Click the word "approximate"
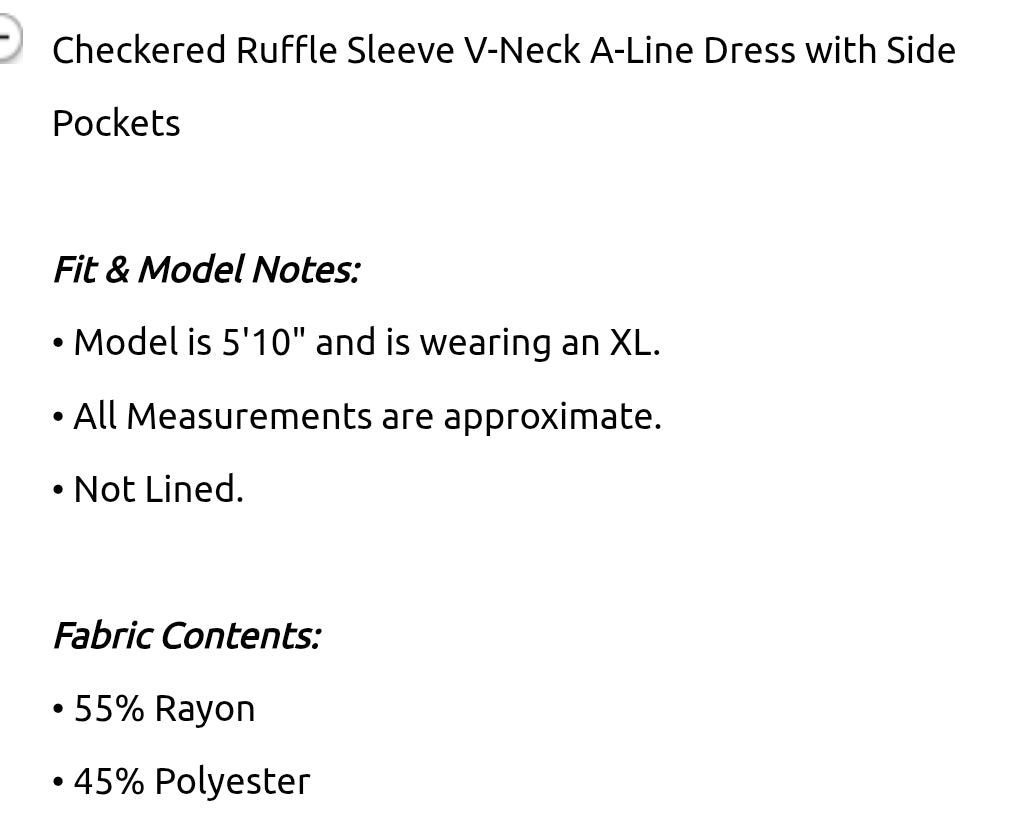Image resolution: width=1020 pixels, height=820 pixels. (550, 416)
